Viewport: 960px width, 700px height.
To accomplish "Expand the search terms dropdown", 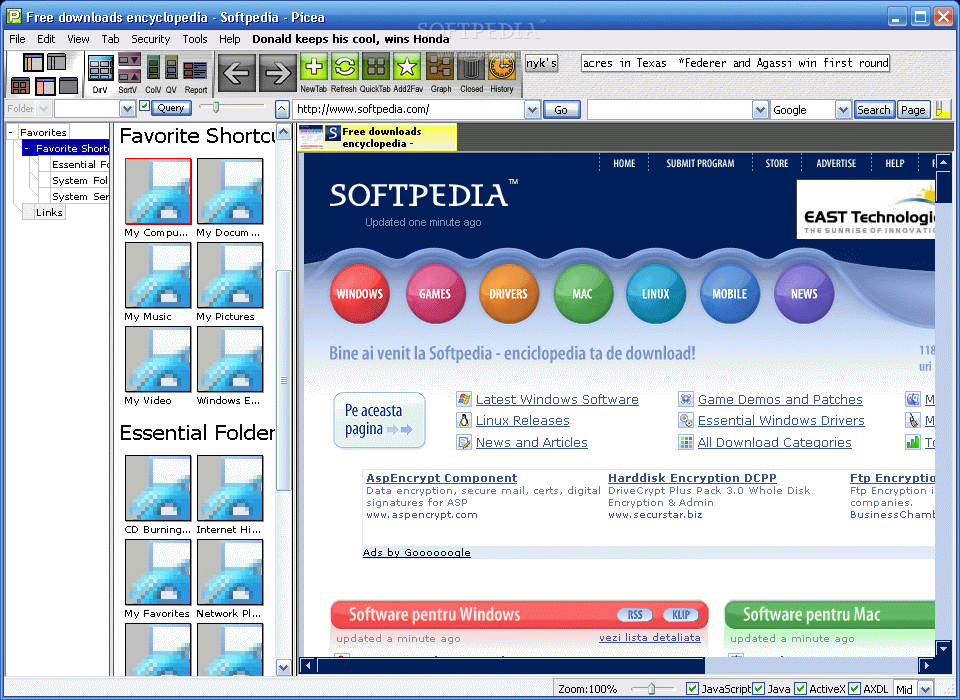I will click(x=760, y=110).
